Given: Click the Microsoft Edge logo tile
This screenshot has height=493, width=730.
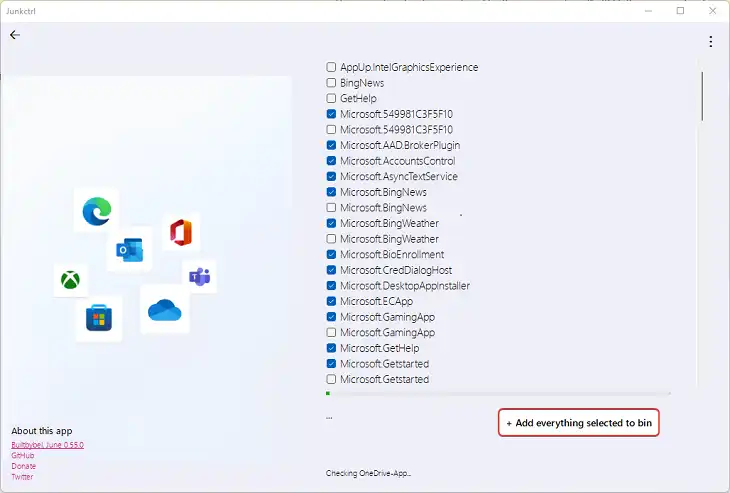Looking at the screenshot, I should pos(96,210).
